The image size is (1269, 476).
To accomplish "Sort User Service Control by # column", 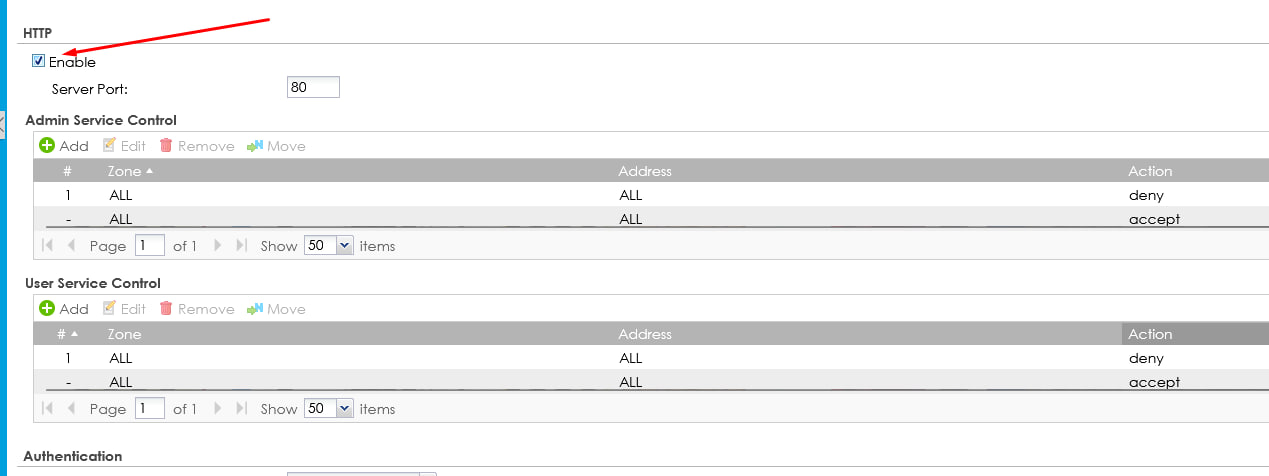I will 66,334.
